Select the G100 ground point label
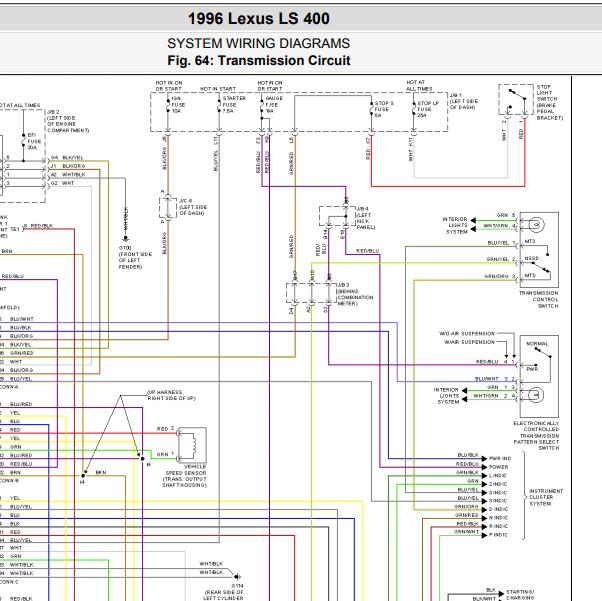The height and width of the screenshot is (601, 602). click(x=135, y=257)
